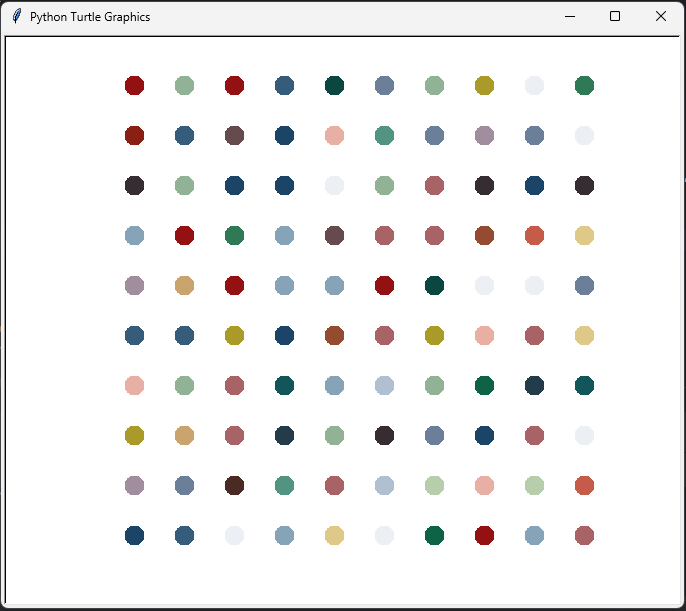The height and width of the screenshot is (611, 686).
Task: Minimize the Python Turtle Graphics window
Action: pyautogui.click(x=570, y=16)
